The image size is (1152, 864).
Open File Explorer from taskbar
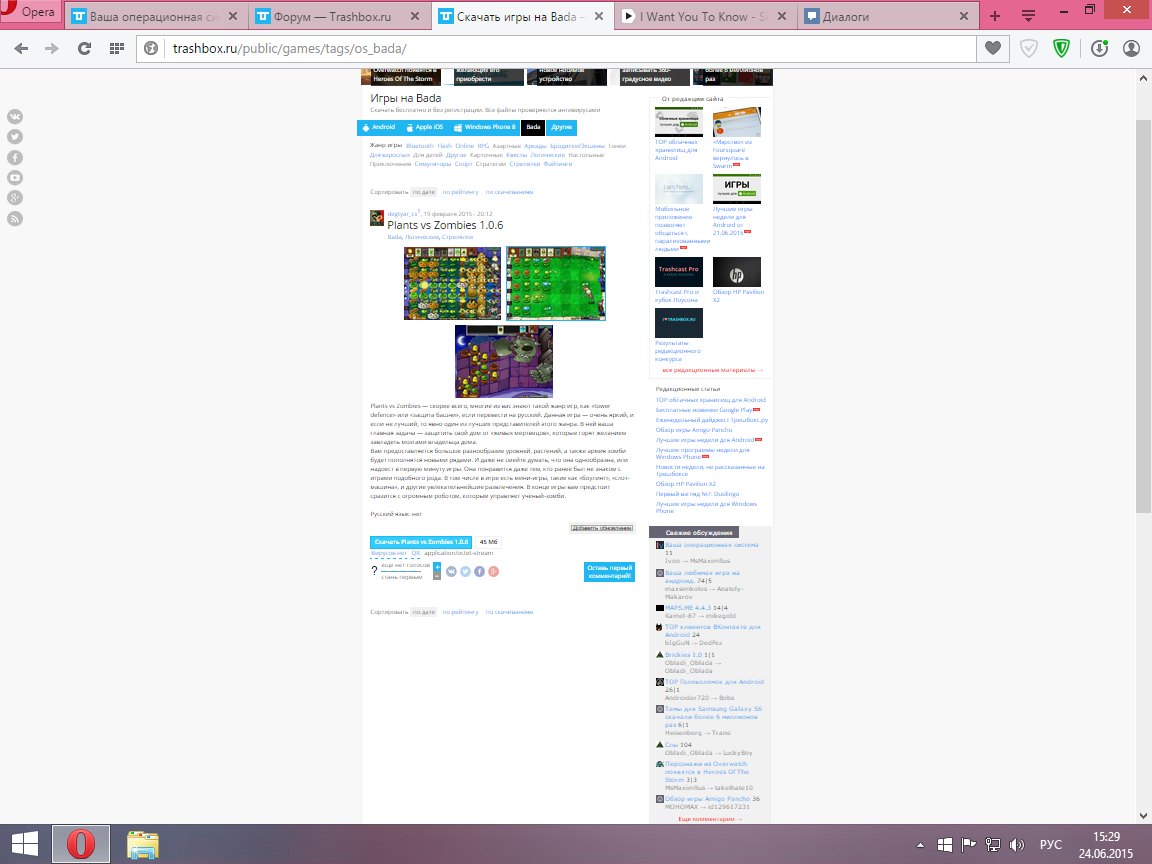(143, 844)
